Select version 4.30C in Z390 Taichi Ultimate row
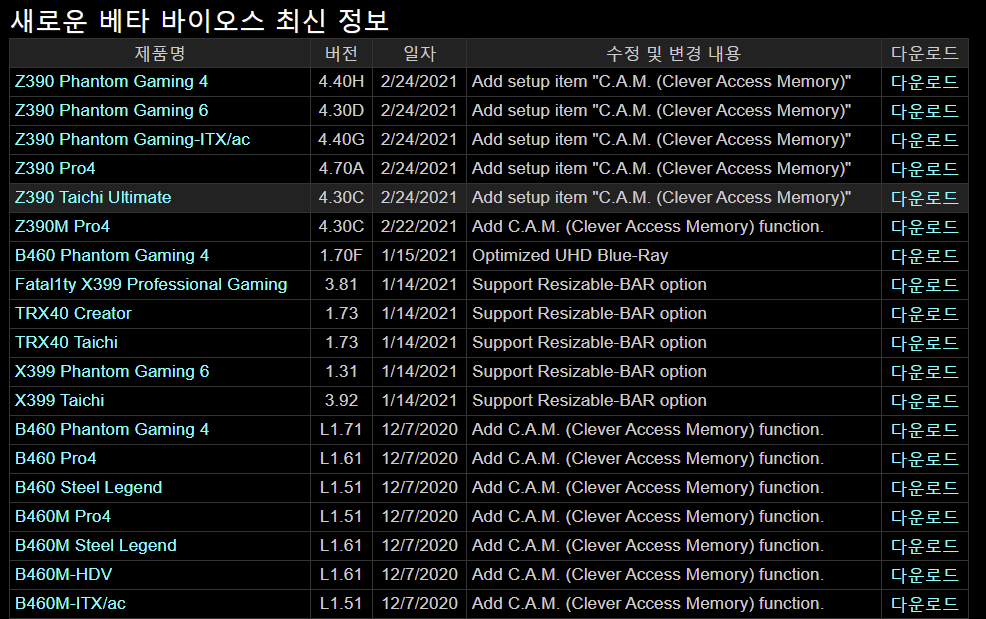 coord(341,198)
